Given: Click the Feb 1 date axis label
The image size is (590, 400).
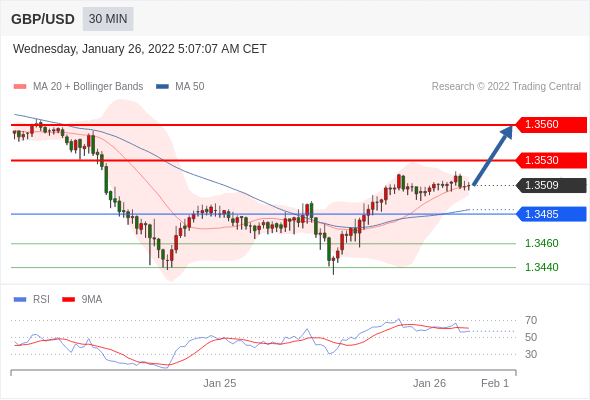Looking at the screenshot, I should (495, 383).
